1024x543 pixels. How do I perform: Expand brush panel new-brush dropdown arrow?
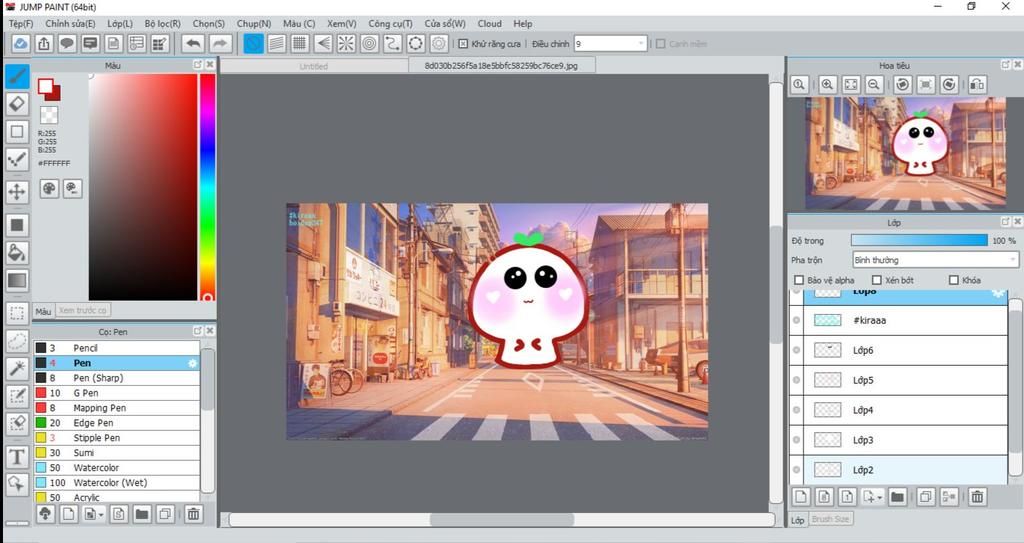point(100,515)
